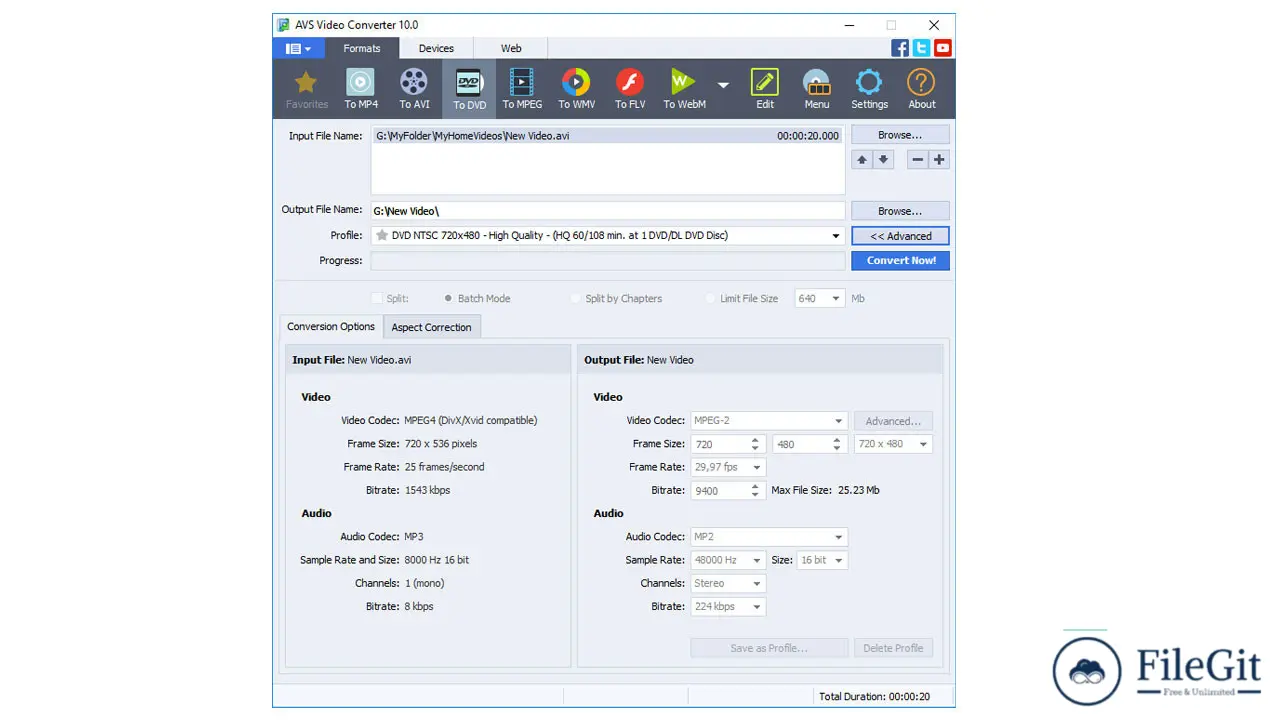Screen dimensions: 1280x720
Task: Open the Conversion Options tab
Action: 331,327
